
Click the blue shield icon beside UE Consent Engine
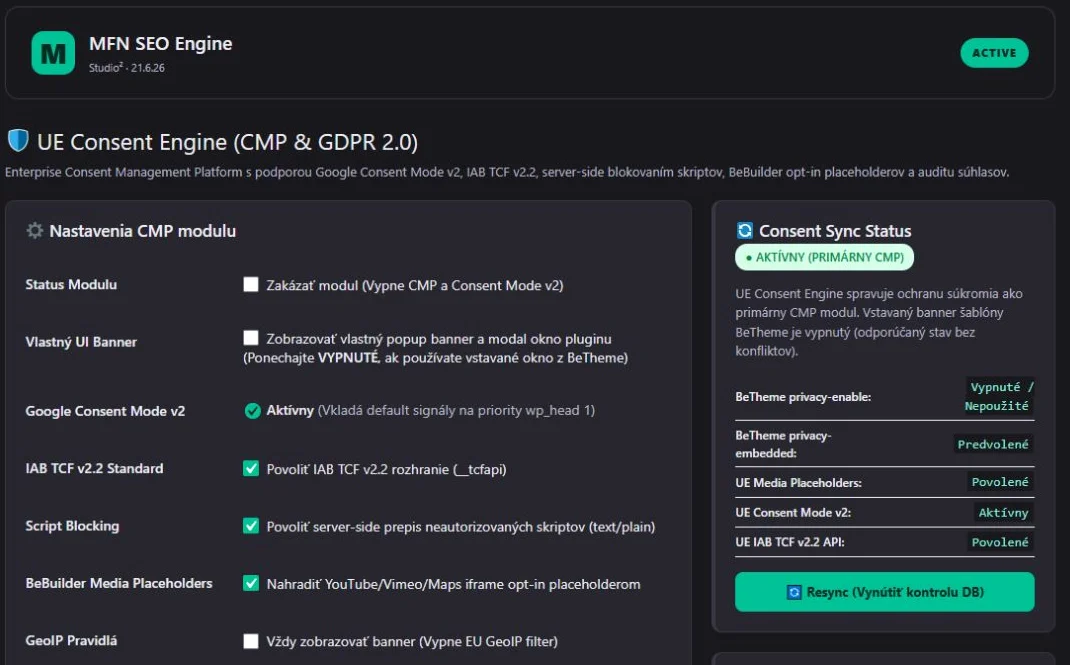point(18,141)
